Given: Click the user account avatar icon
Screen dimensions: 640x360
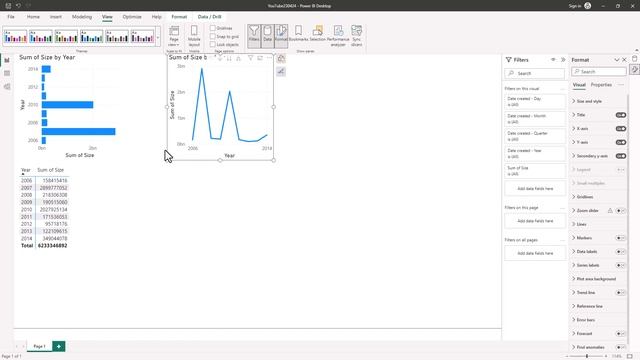Looking at the screenshot, I should click(x=588, y=6).
